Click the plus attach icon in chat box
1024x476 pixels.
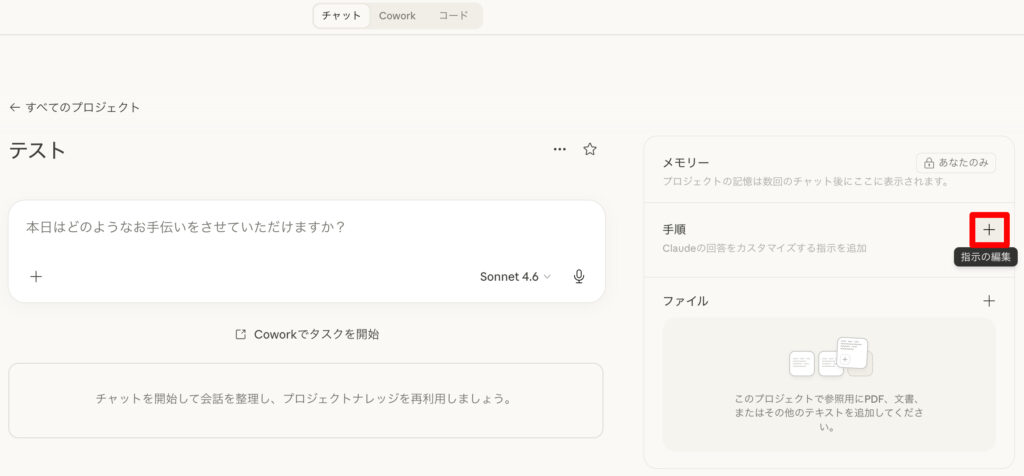click(x=36, y=277)
